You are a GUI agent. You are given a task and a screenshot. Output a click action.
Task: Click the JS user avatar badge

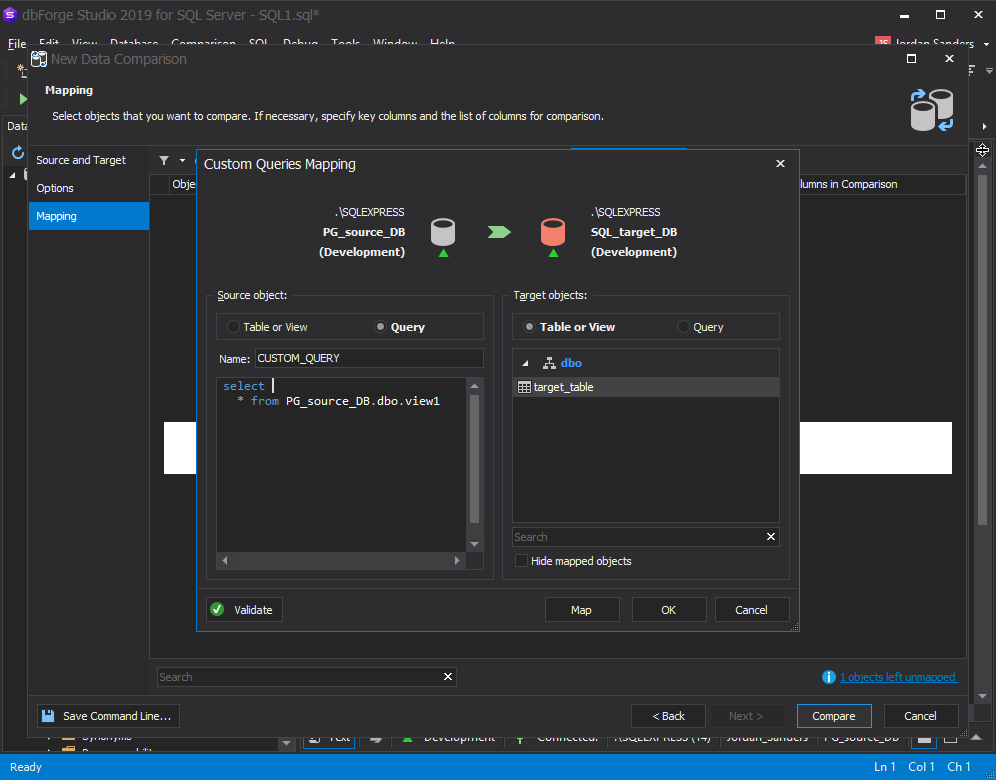[x=882, y=43]
